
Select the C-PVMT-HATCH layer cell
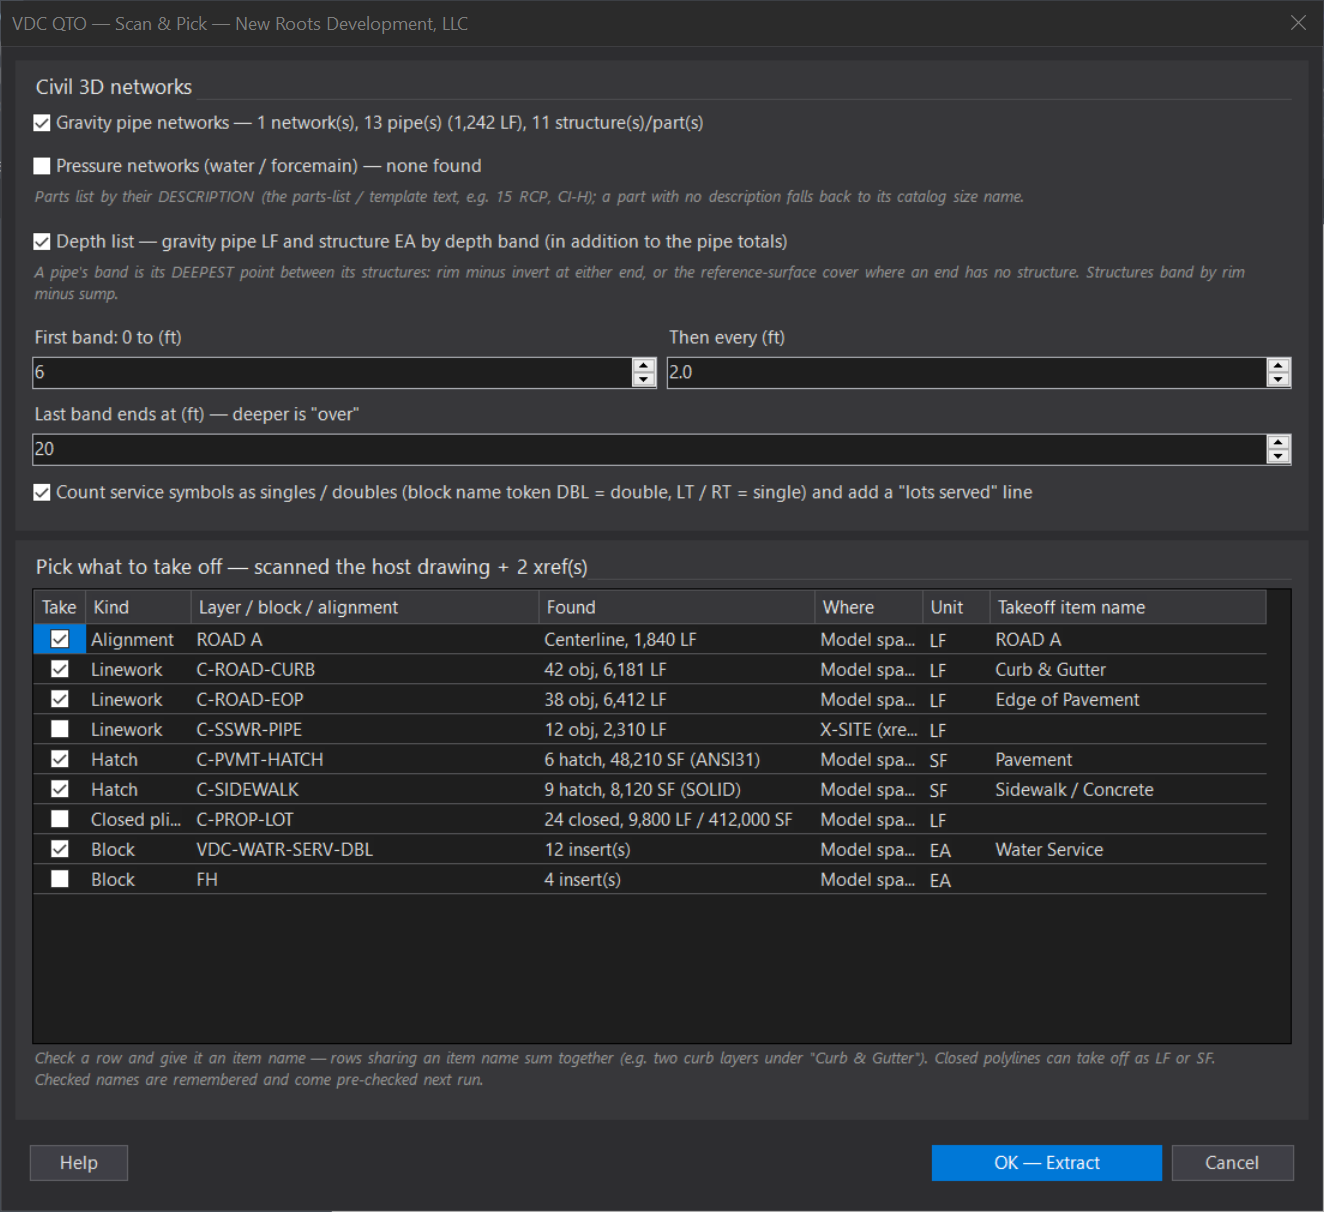coord(365,759)
